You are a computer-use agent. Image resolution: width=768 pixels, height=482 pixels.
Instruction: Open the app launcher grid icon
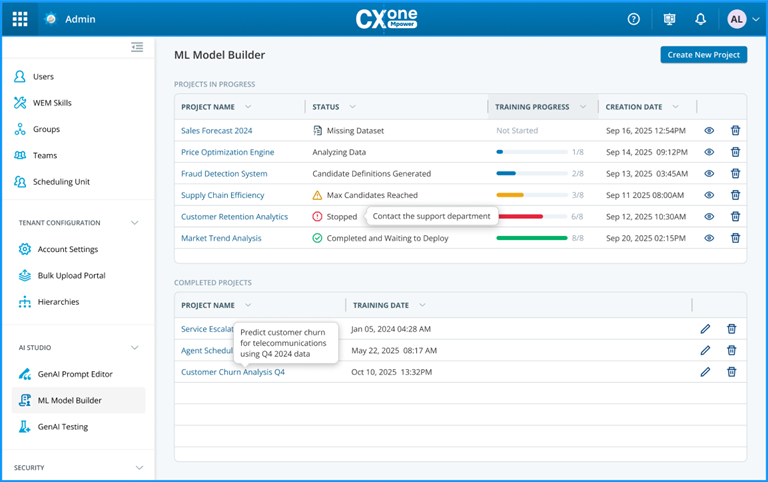coord(20,19)
